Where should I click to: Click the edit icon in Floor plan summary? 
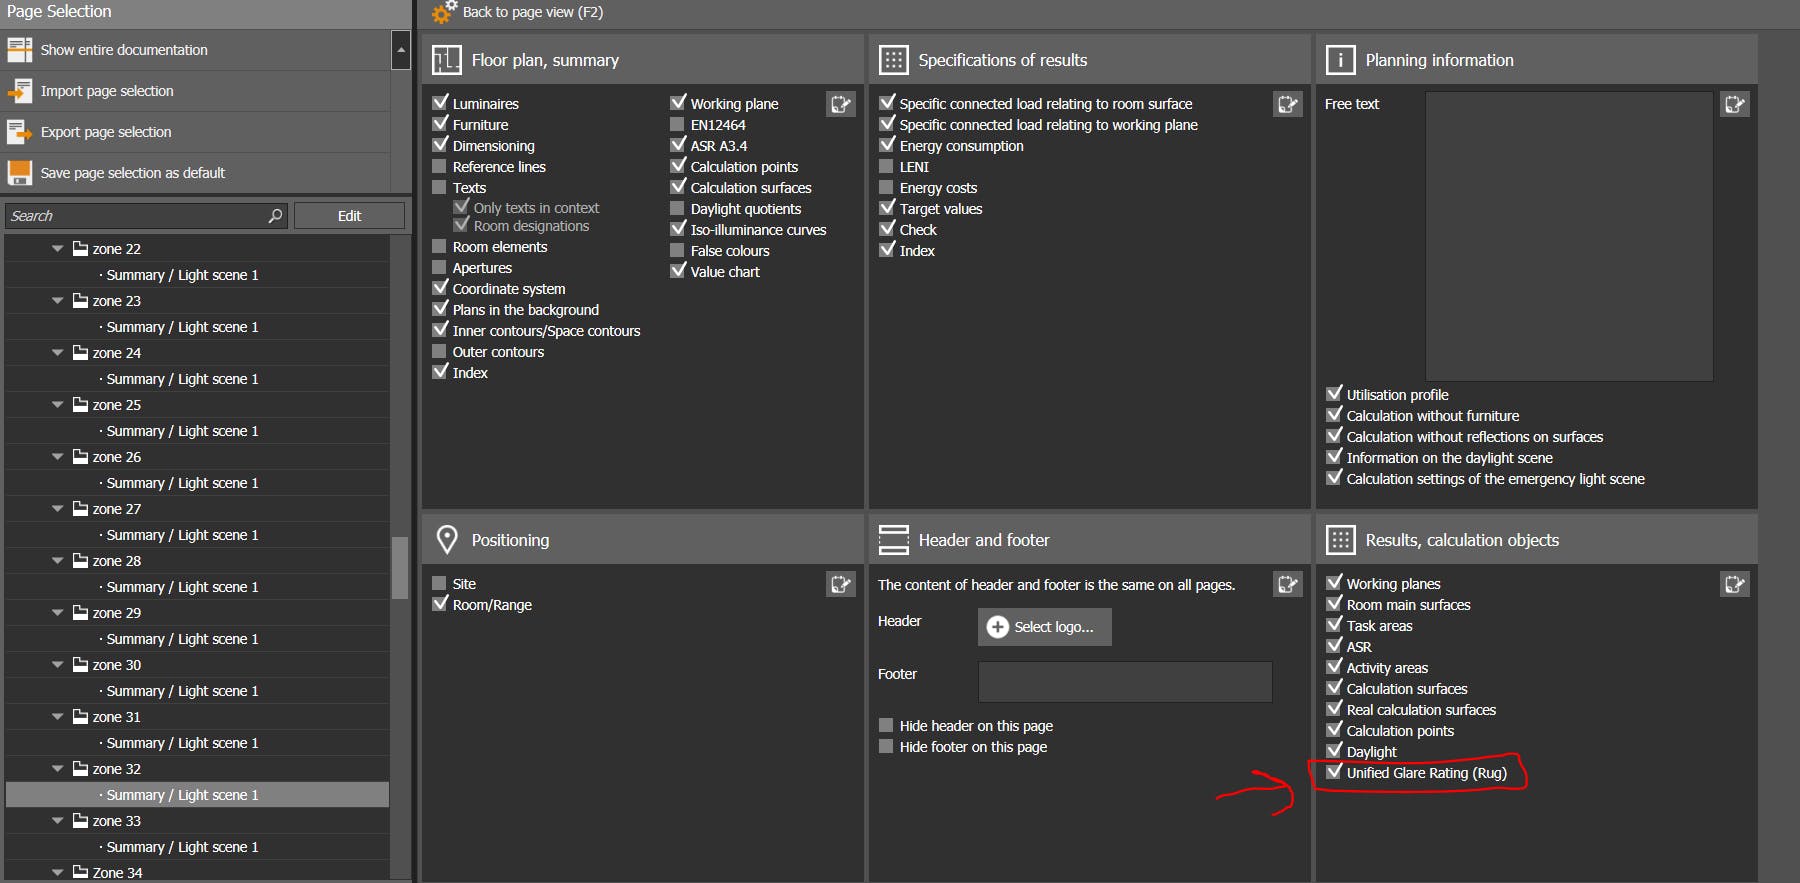pos(841,104)
